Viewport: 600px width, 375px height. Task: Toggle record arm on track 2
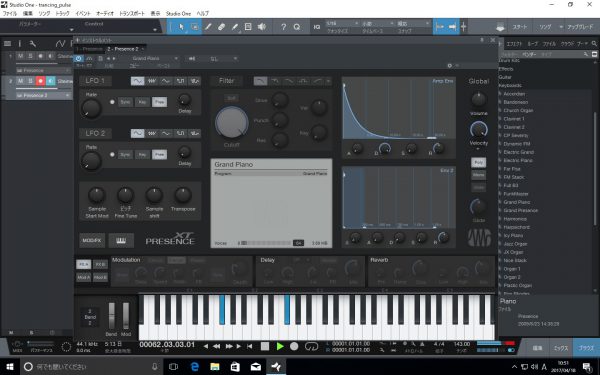(x=40, y=81)
